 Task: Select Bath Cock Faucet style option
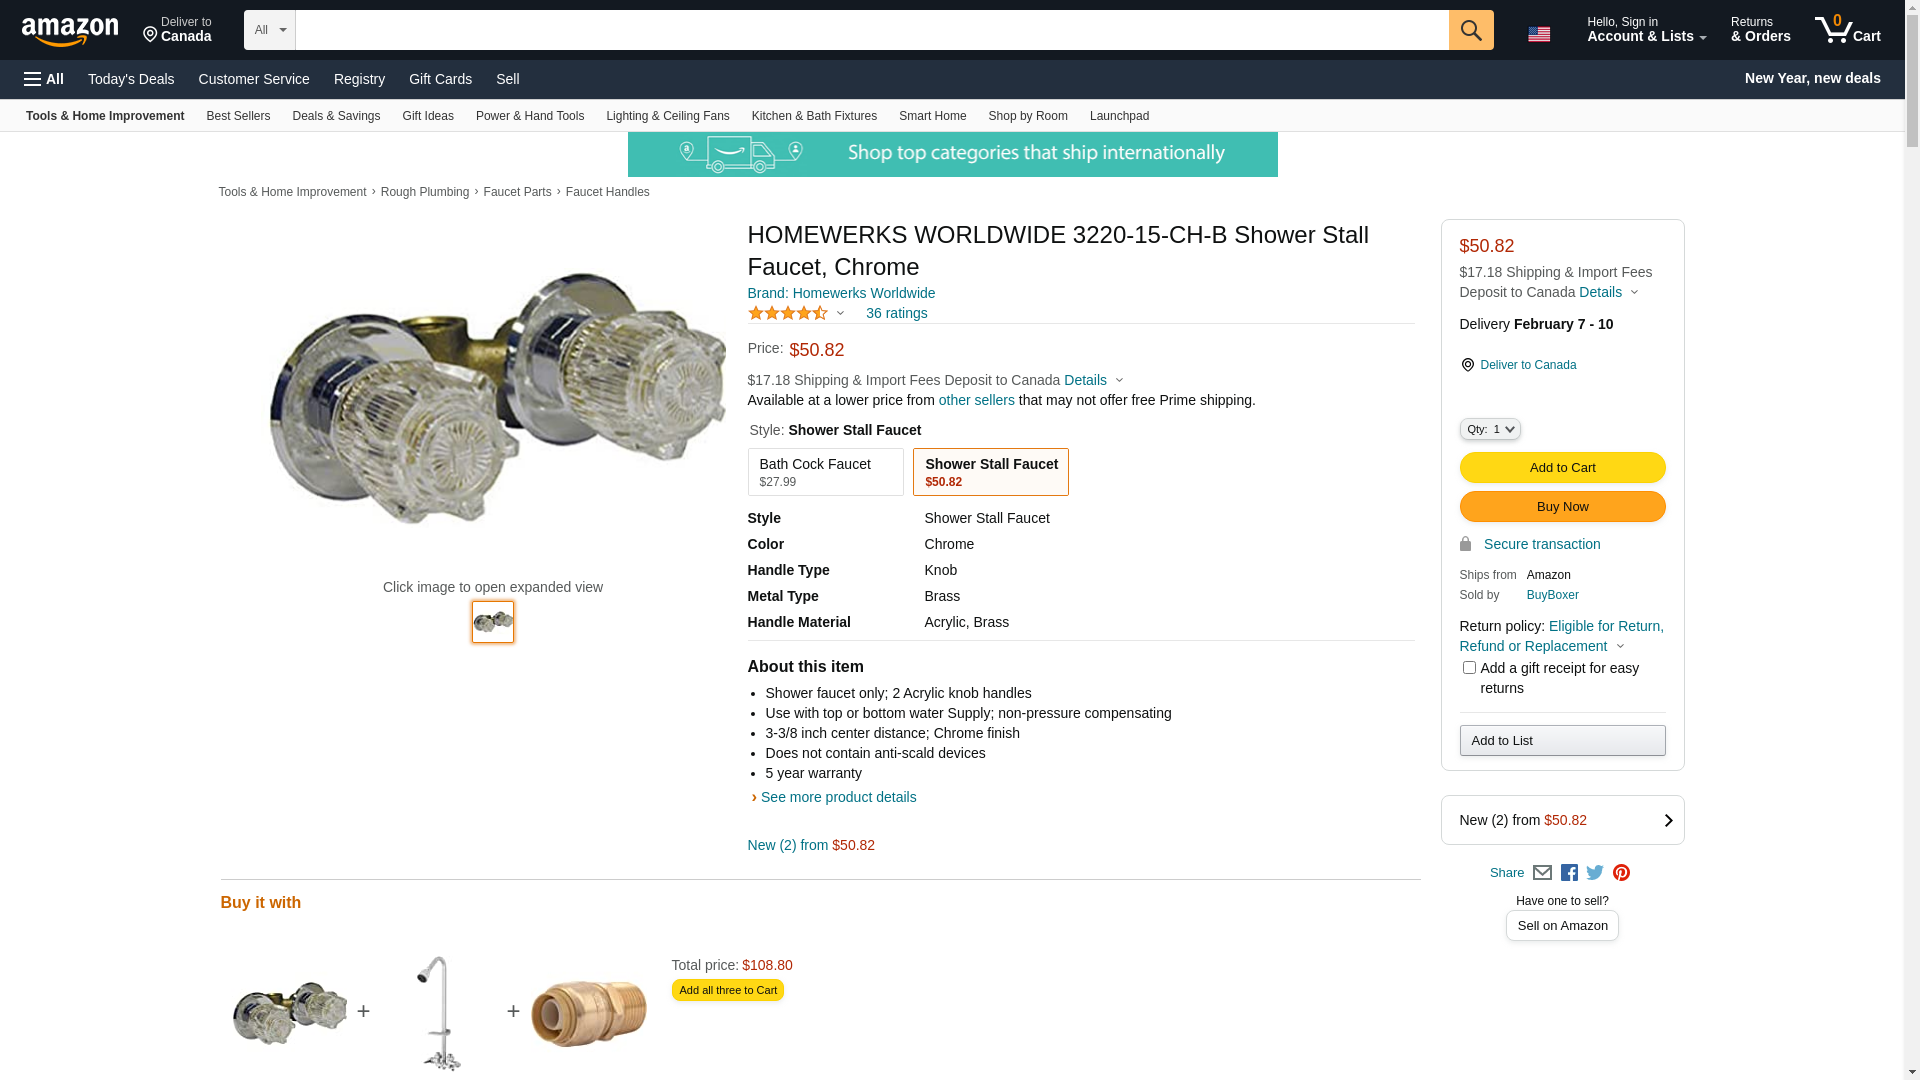point(825,472)
